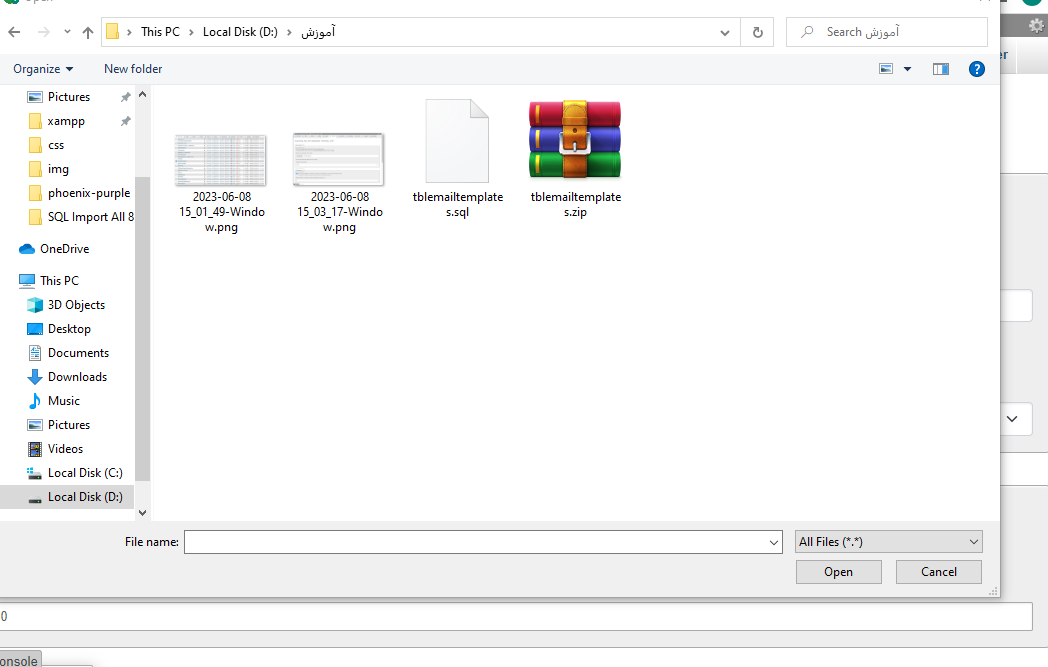
Task: Create a New folder
Action: pos(133,69)
